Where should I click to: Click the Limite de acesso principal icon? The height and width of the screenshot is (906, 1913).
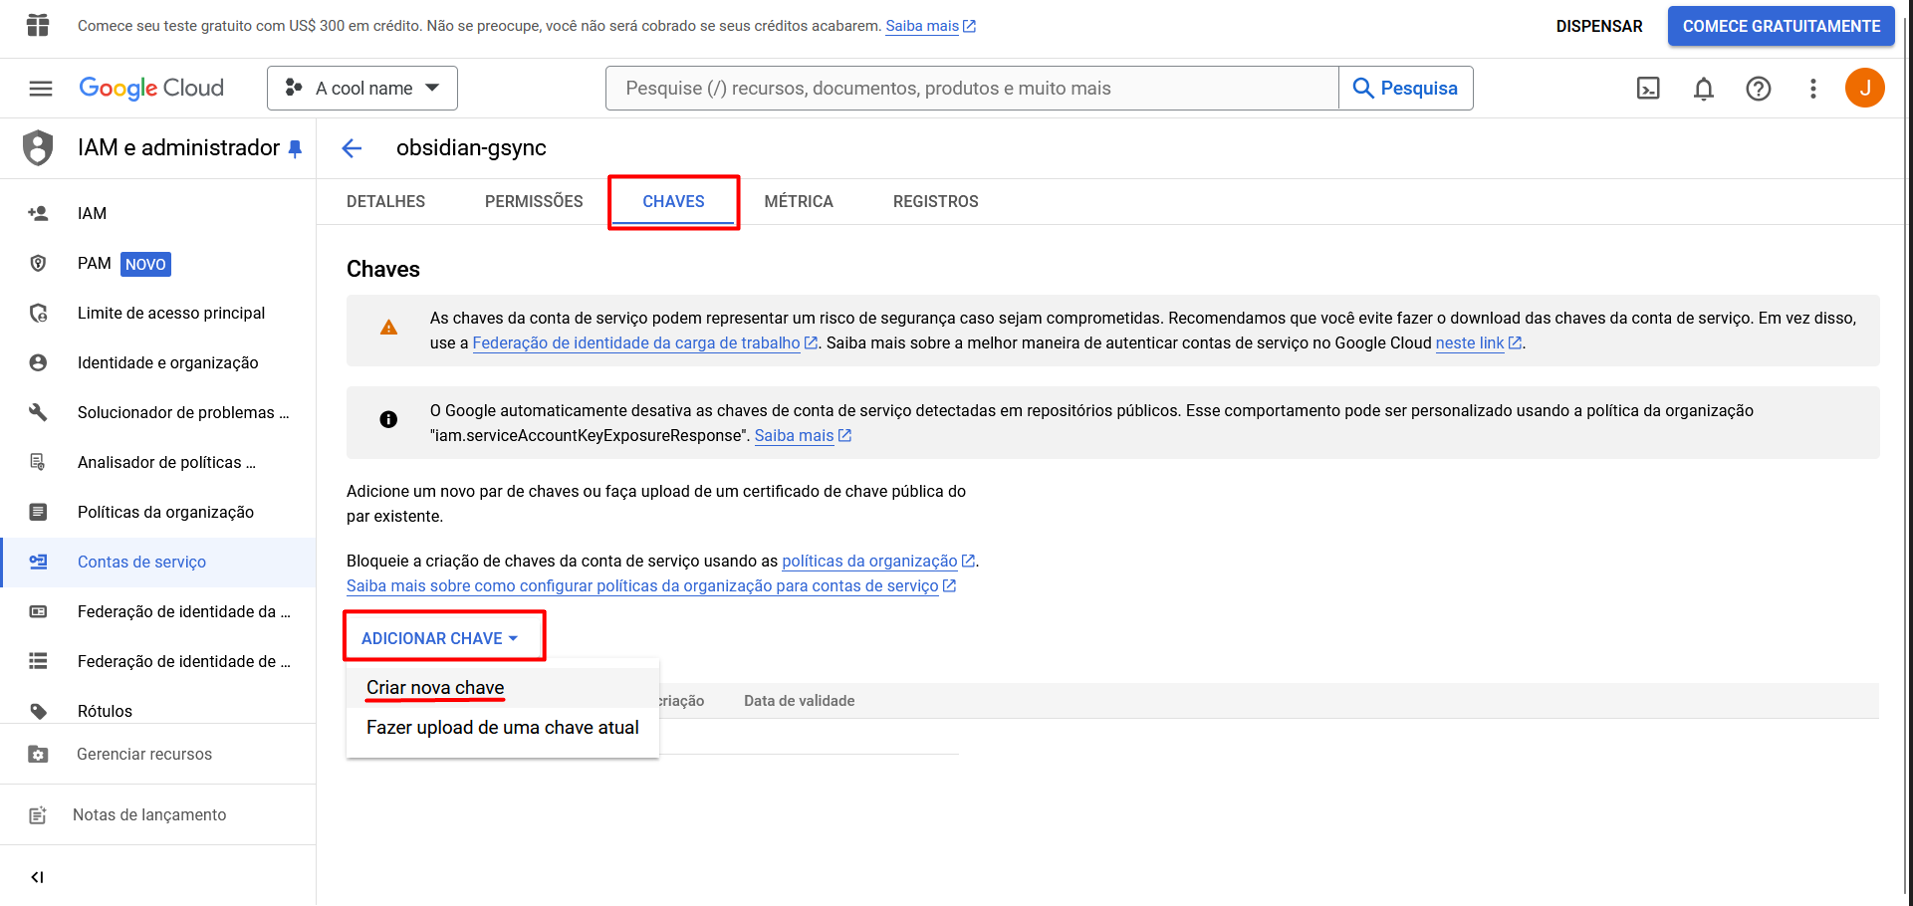(x=38, y=313)
